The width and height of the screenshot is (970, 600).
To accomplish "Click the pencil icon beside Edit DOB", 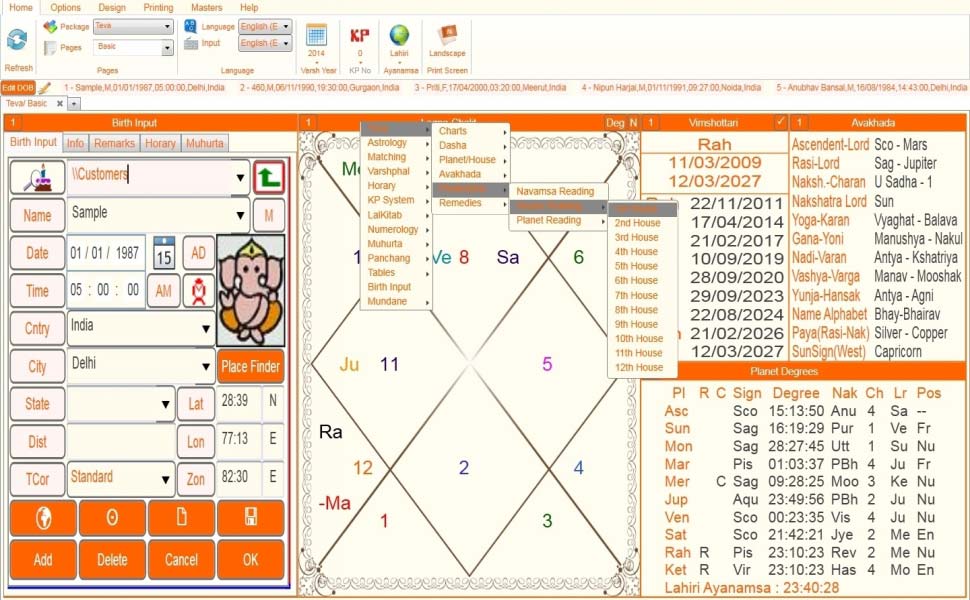I will [44, 88].
